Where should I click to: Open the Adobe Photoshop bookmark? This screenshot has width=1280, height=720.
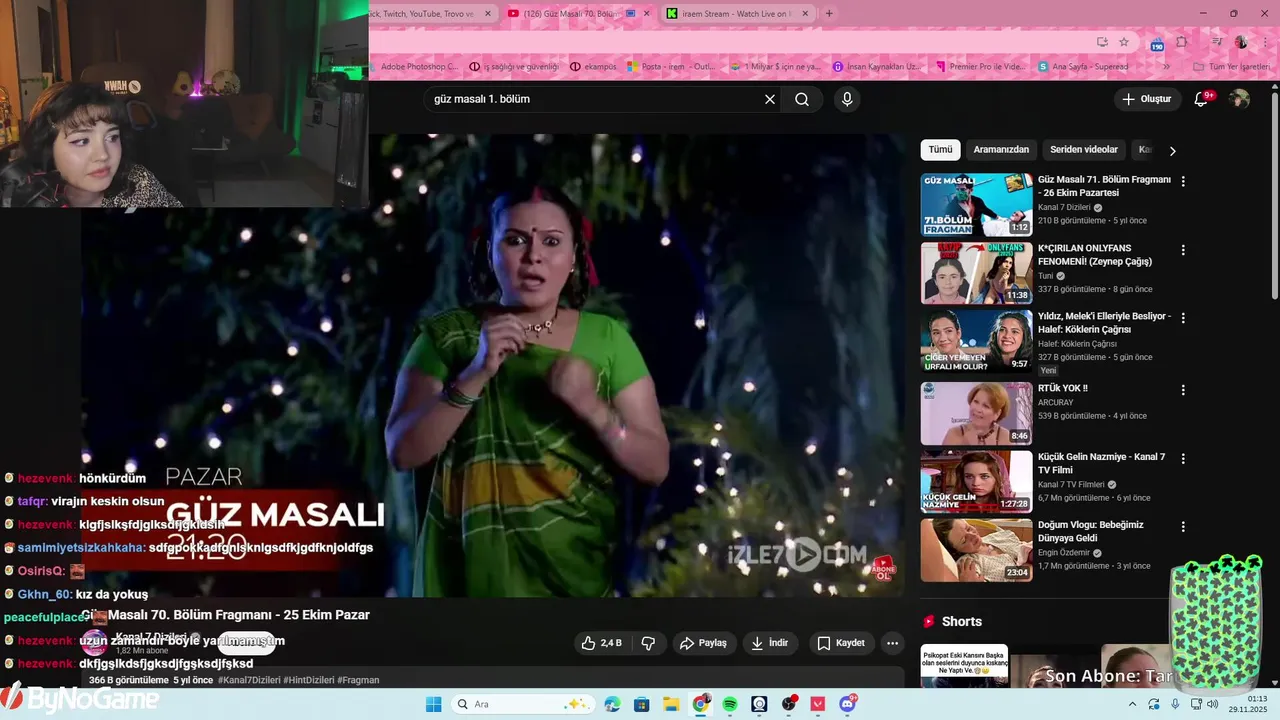(413, 67)
